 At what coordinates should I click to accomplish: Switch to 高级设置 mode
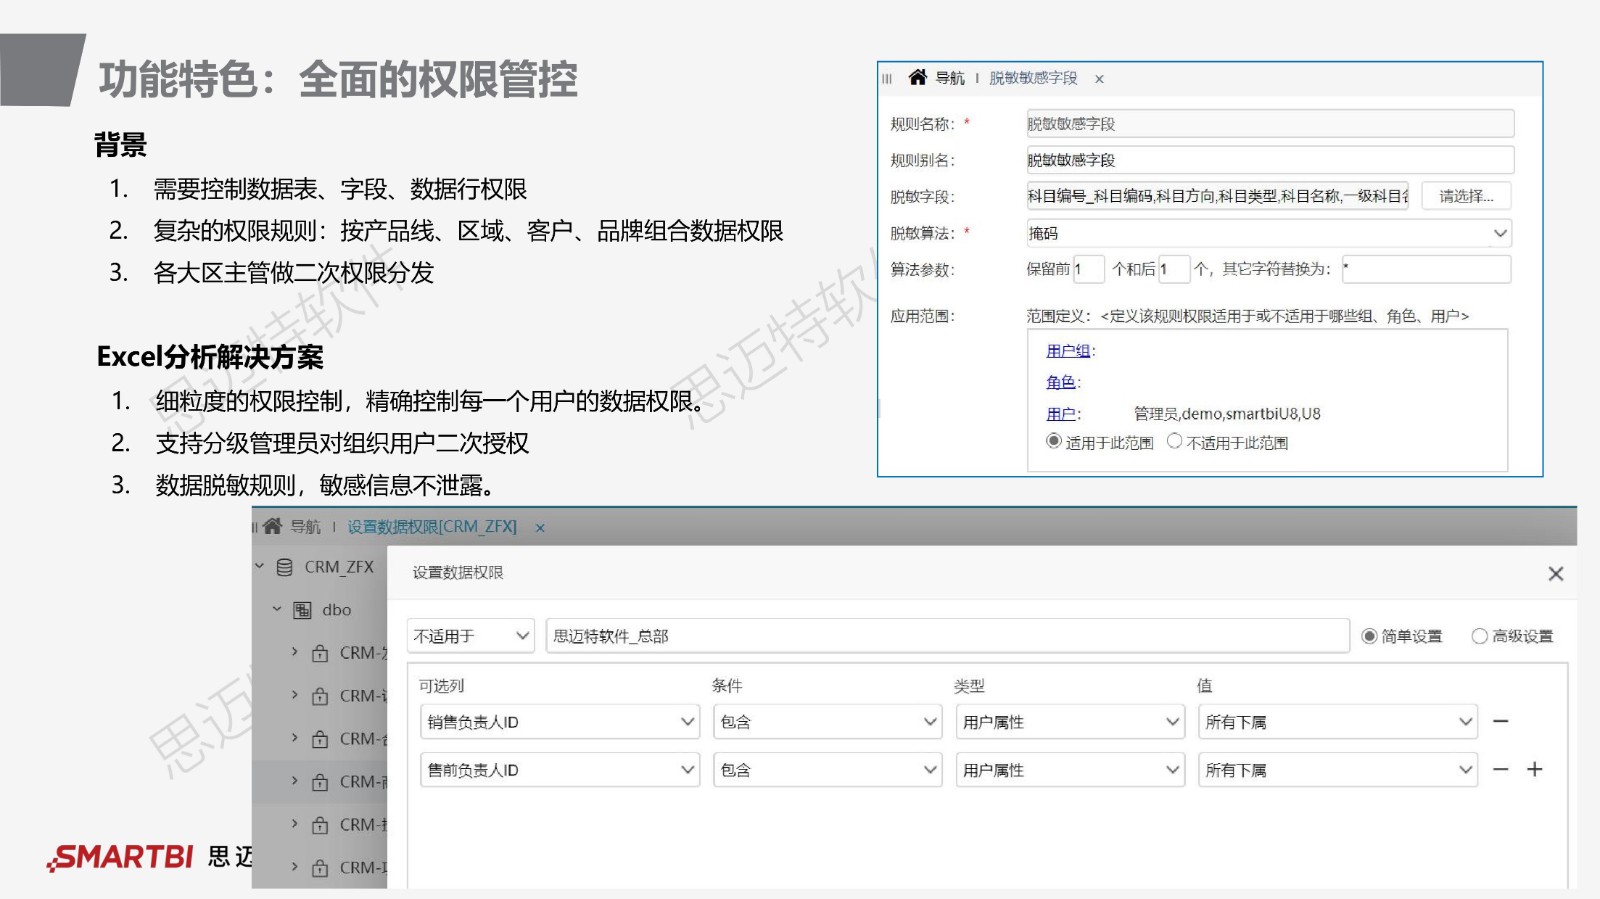click(x=1479, y=636)
